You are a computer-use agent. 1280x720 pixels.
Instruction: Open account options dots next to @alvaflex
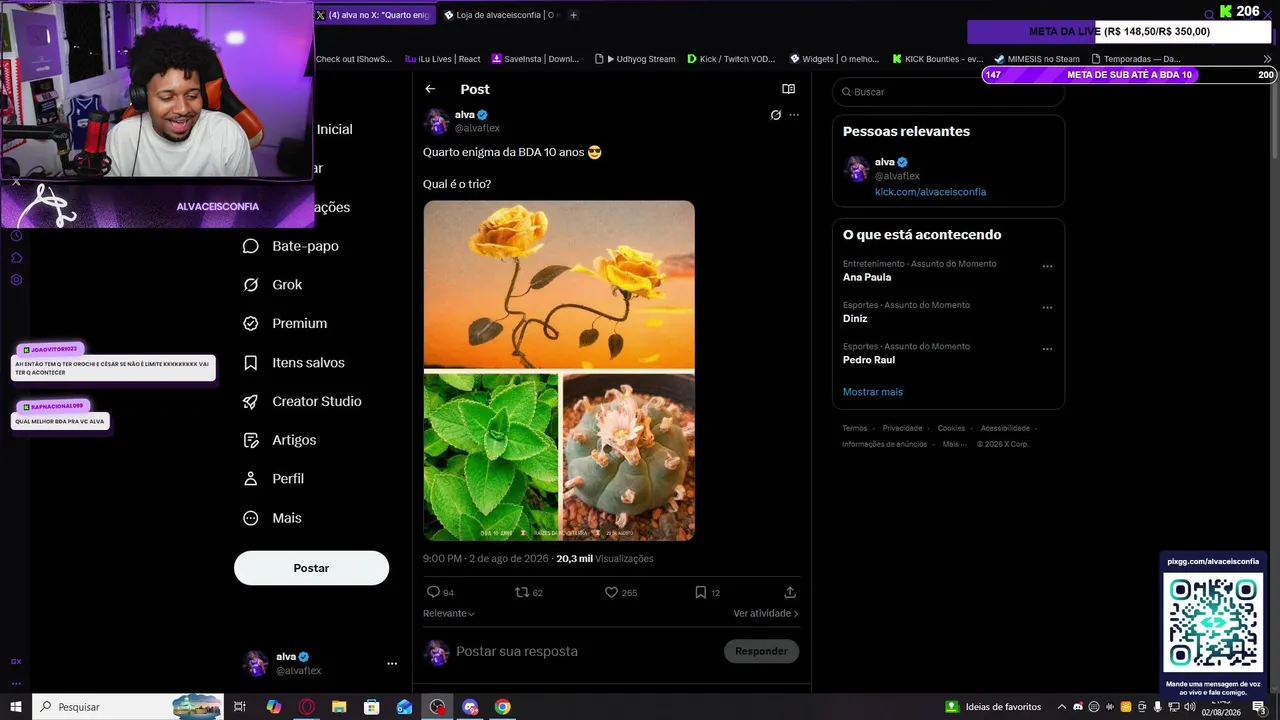click(x=392, y=663)
